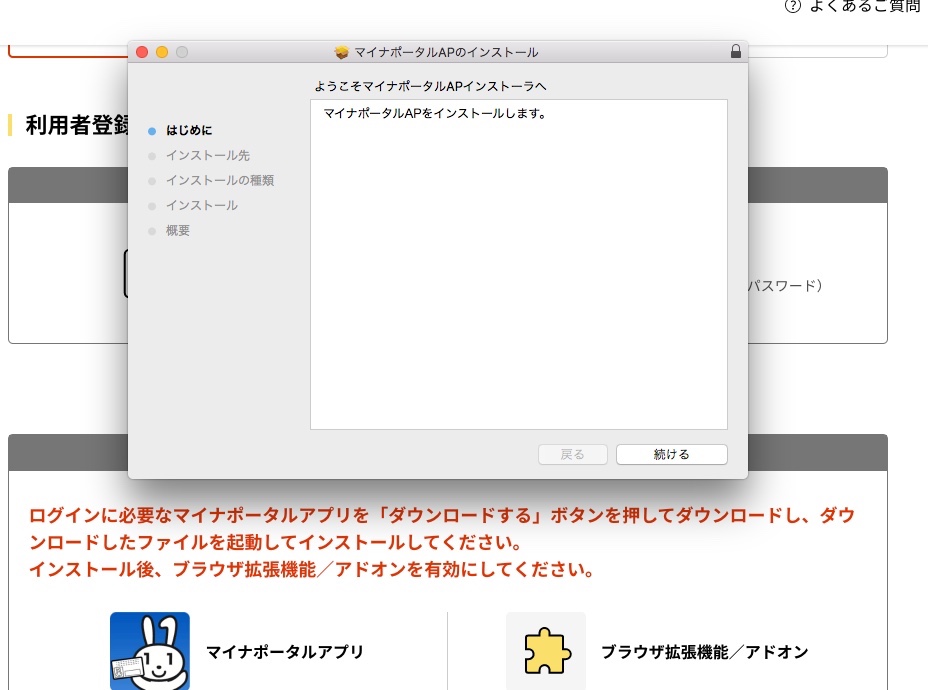The width and height of the screenshot is (928, 690).
Task: Click the red download instructions text
Action: coord(442,542)
